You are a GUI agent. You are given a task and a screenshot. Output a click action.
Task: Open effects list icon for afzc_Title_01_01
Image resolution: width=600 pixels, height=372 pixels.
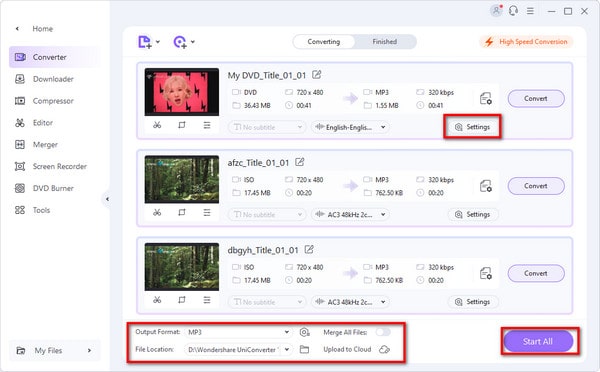pyautogui.click(x=207, y=212)
